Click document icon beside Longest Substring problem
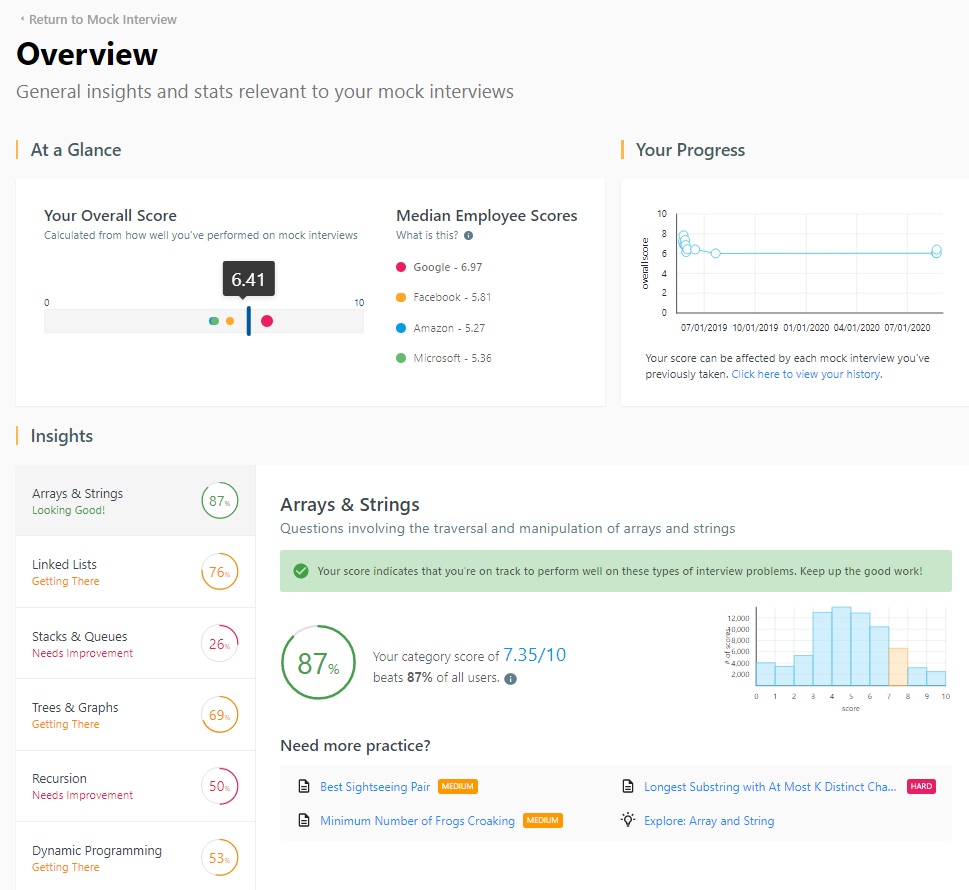This screenshot has height=890, width=969. pos(628,786)
